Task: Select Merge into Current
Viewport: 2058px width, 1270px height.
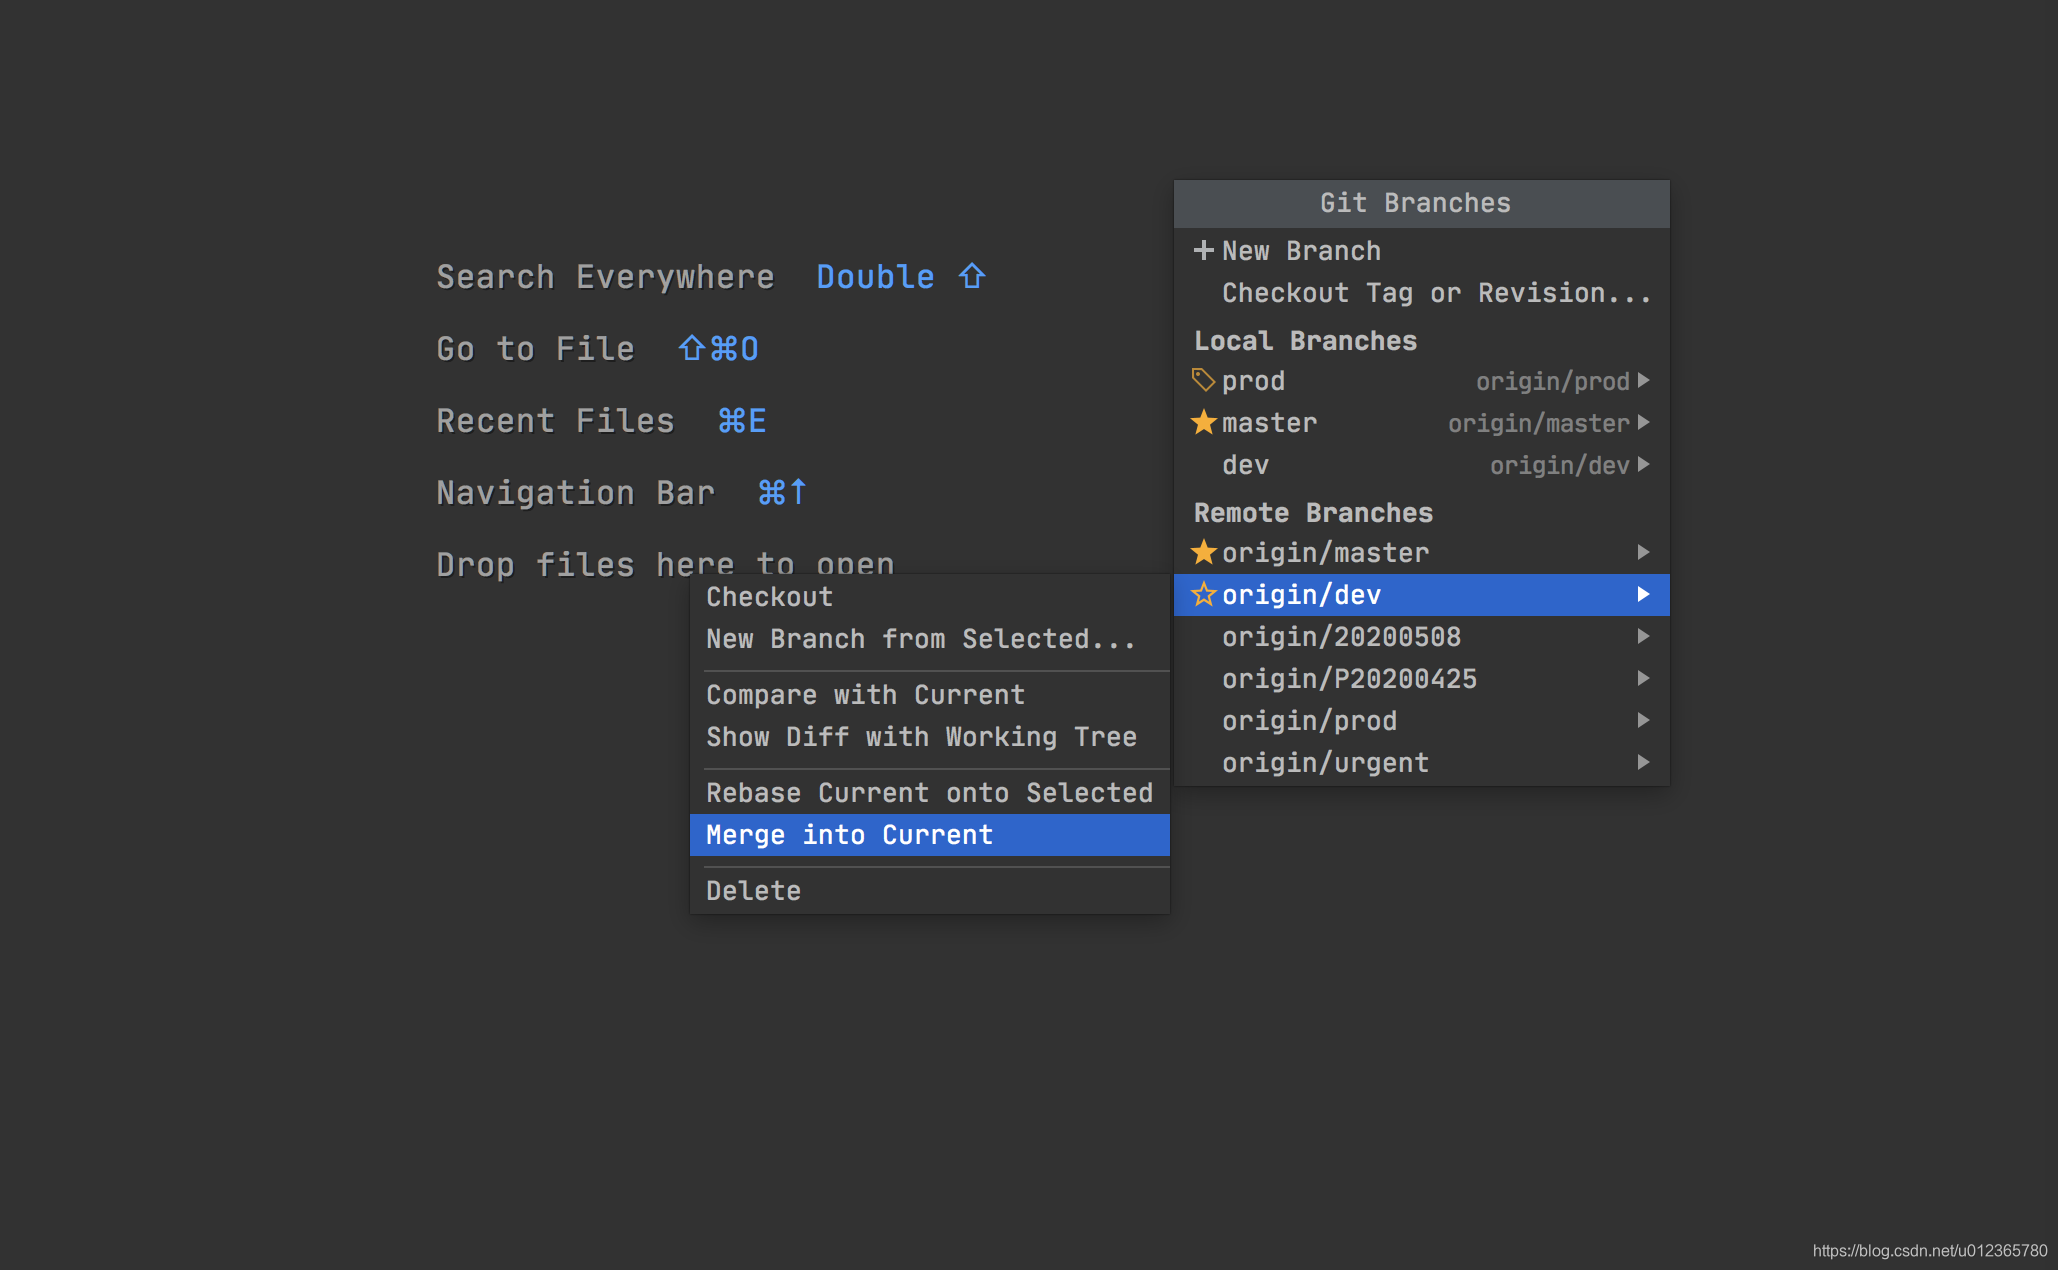Action: coord(849,835)
